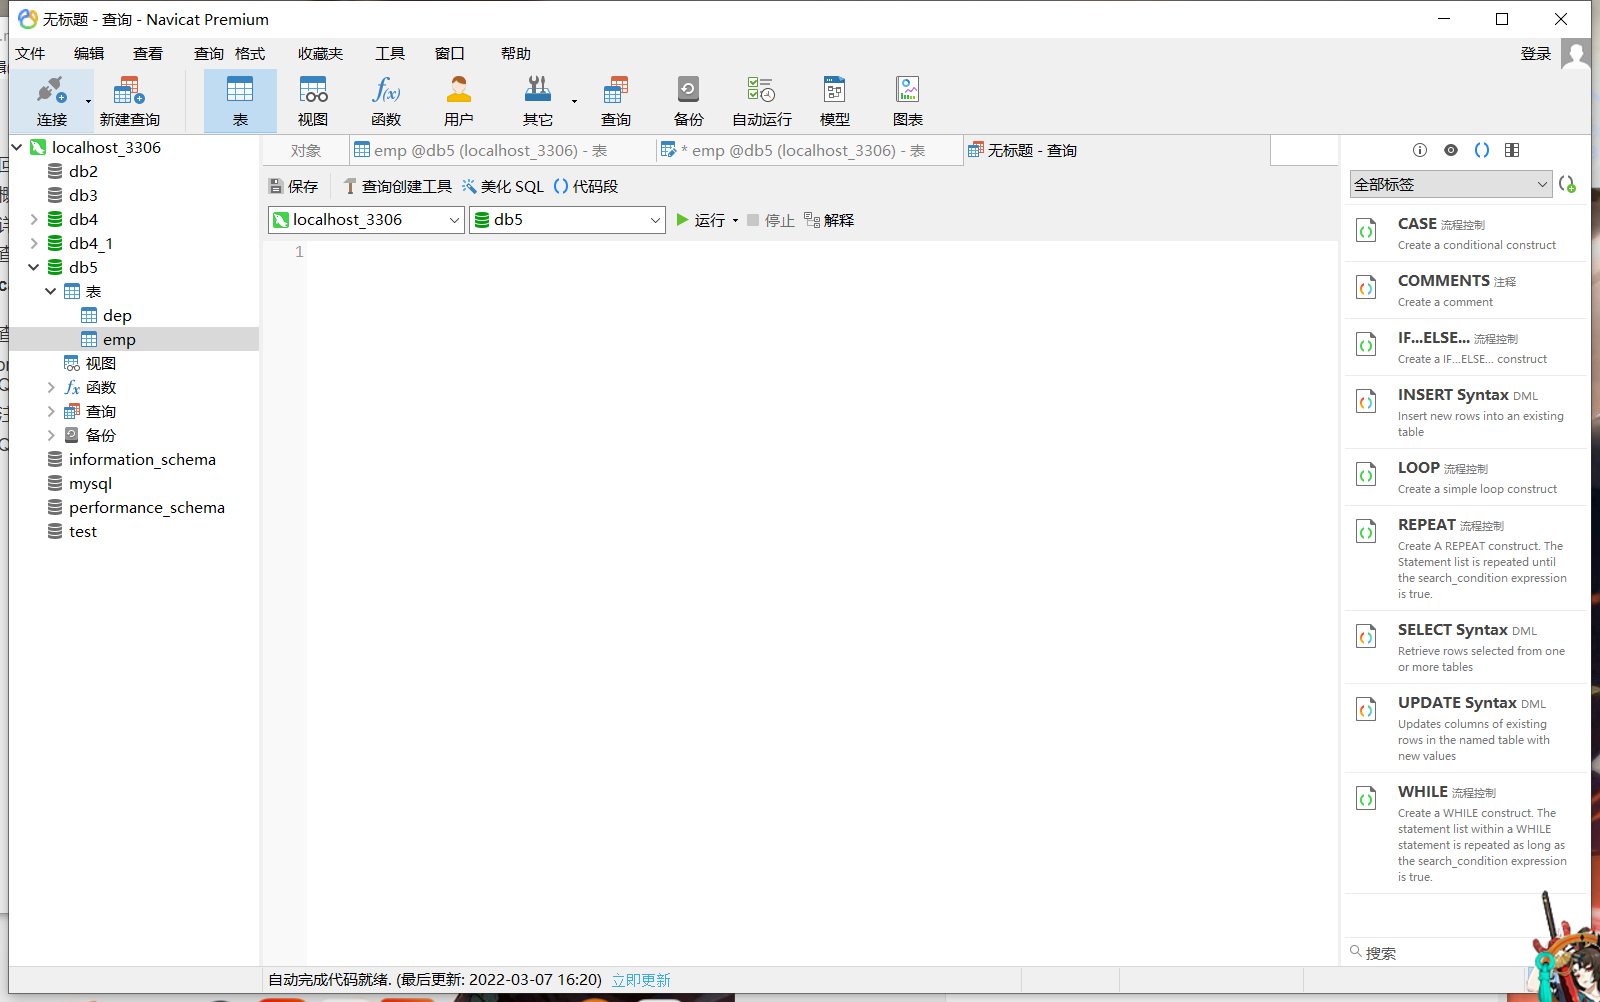The width and height of the screenshot is (1600, 1002).
Task: Click into the SQL editor line 1
Action: pos(820,252)
